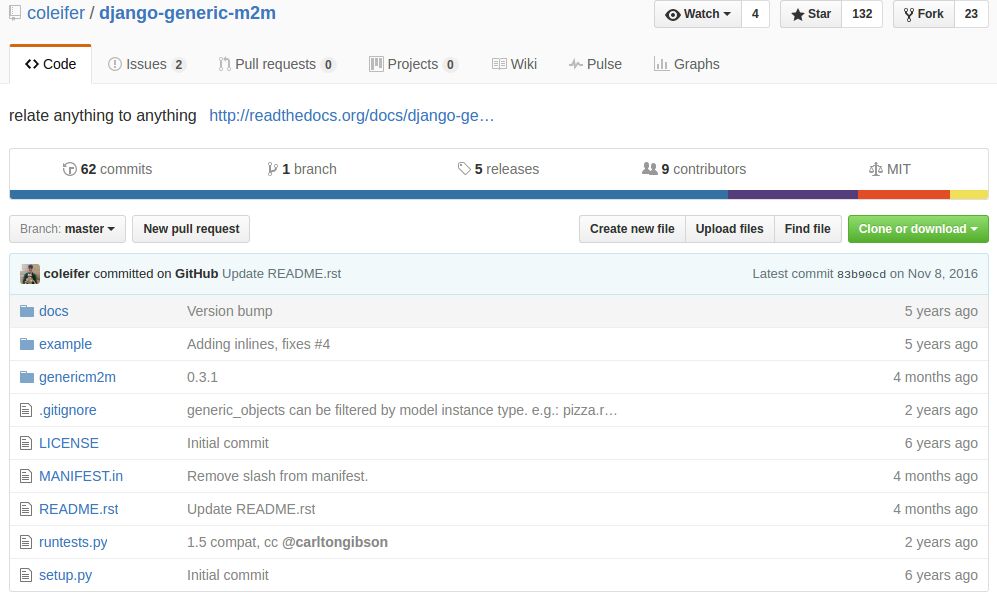
Task: Open the 'Remove slash from manifest.' commit message
Action: (x=277, y=476)
